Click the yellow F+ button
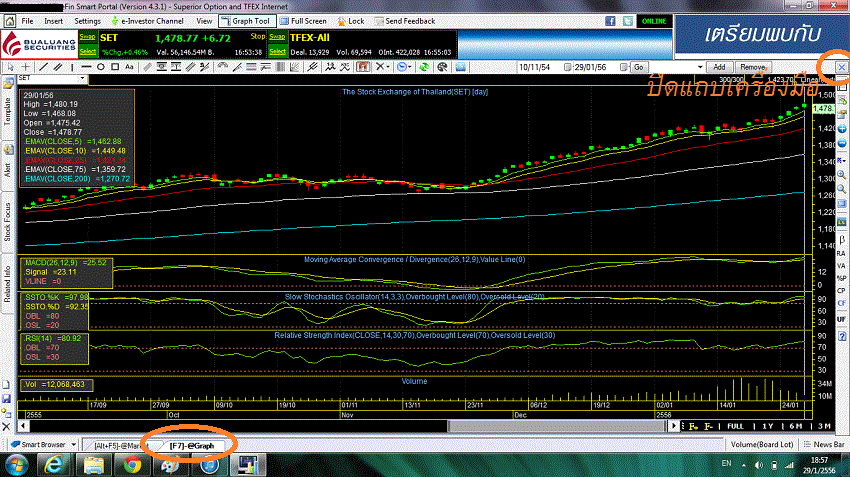This screenshot has width=850, height=477. (693, 427)
